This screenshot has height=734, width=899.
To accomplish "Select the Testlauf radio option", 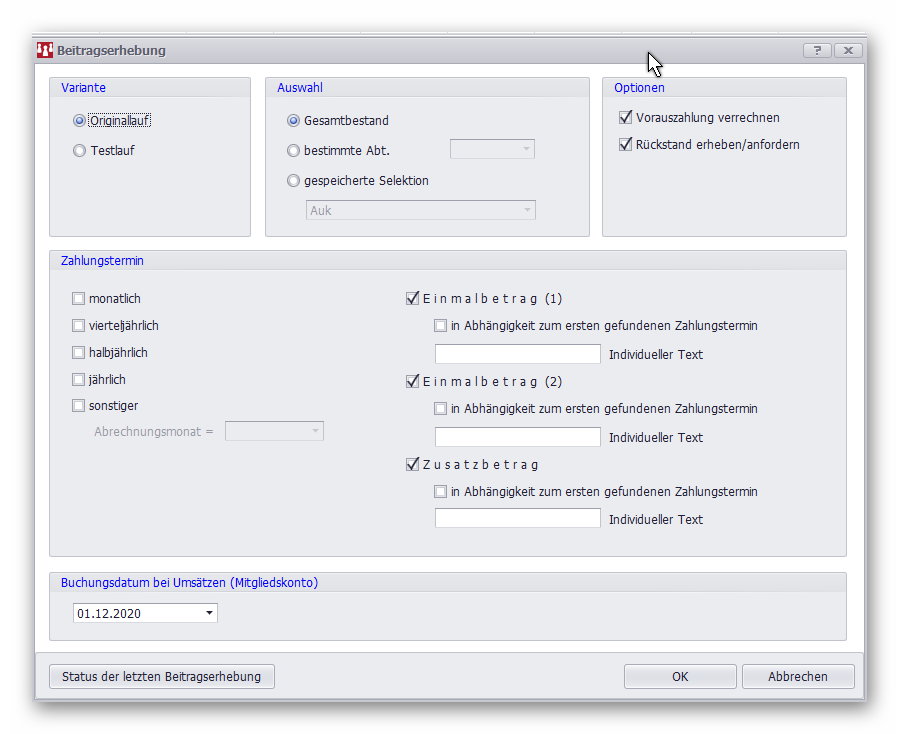I will pyautogui.click(x=80, y=151).
